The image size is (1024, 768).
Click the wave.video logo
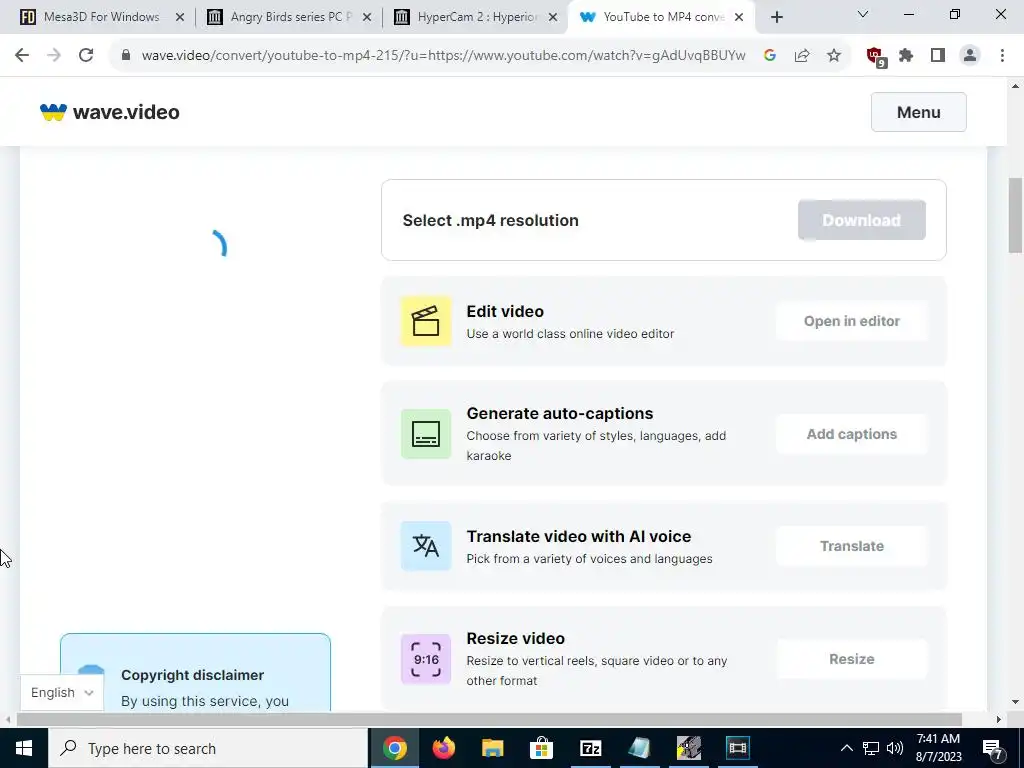[110, 112]
